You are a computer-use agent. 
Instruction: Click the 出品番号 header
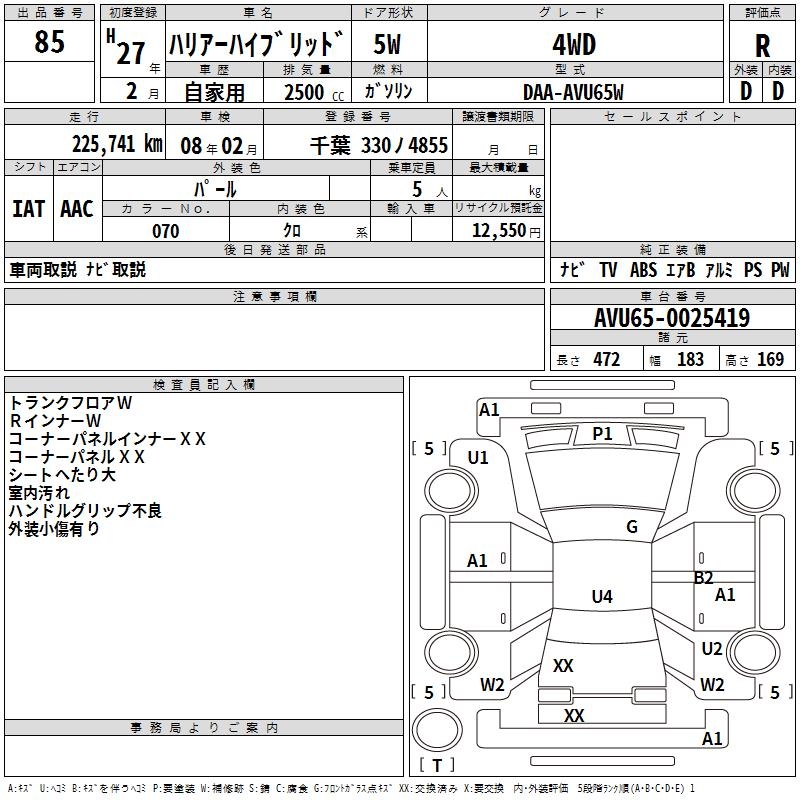49,13
